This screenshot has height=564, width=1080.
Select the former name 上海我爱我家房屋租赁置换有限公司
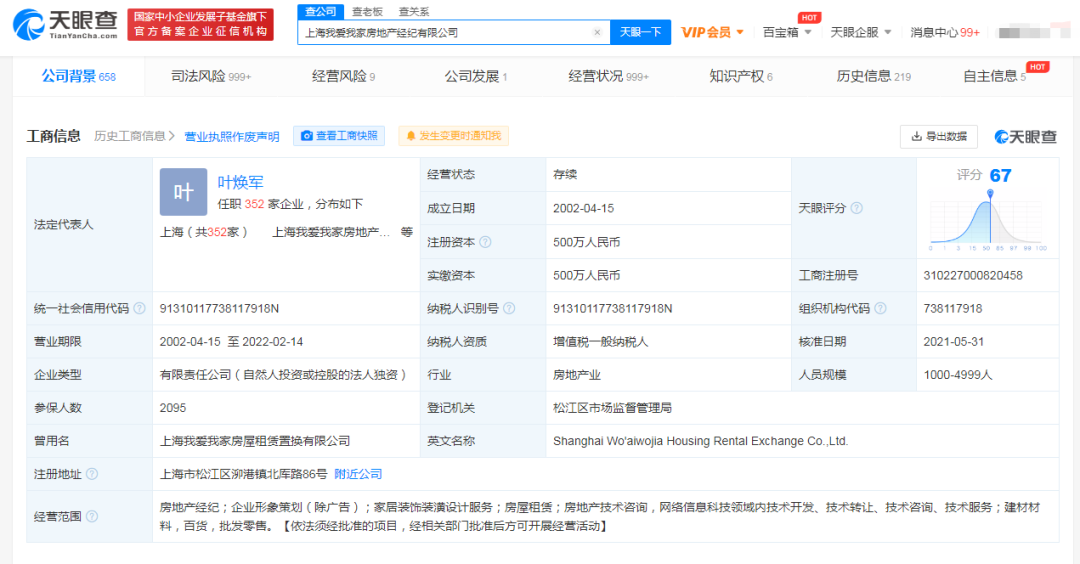[x=255, y=441]
